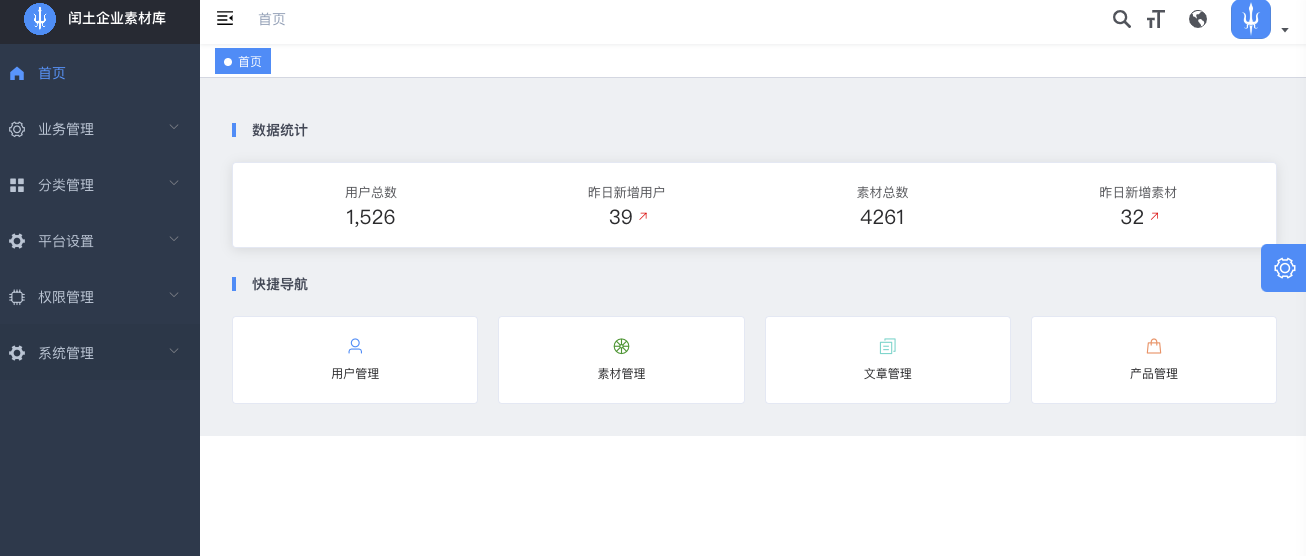1306x556 pixels.
Task: Collapse sidebar with hamburger icon
Action: pyautogui.click(x=225, y=18)
